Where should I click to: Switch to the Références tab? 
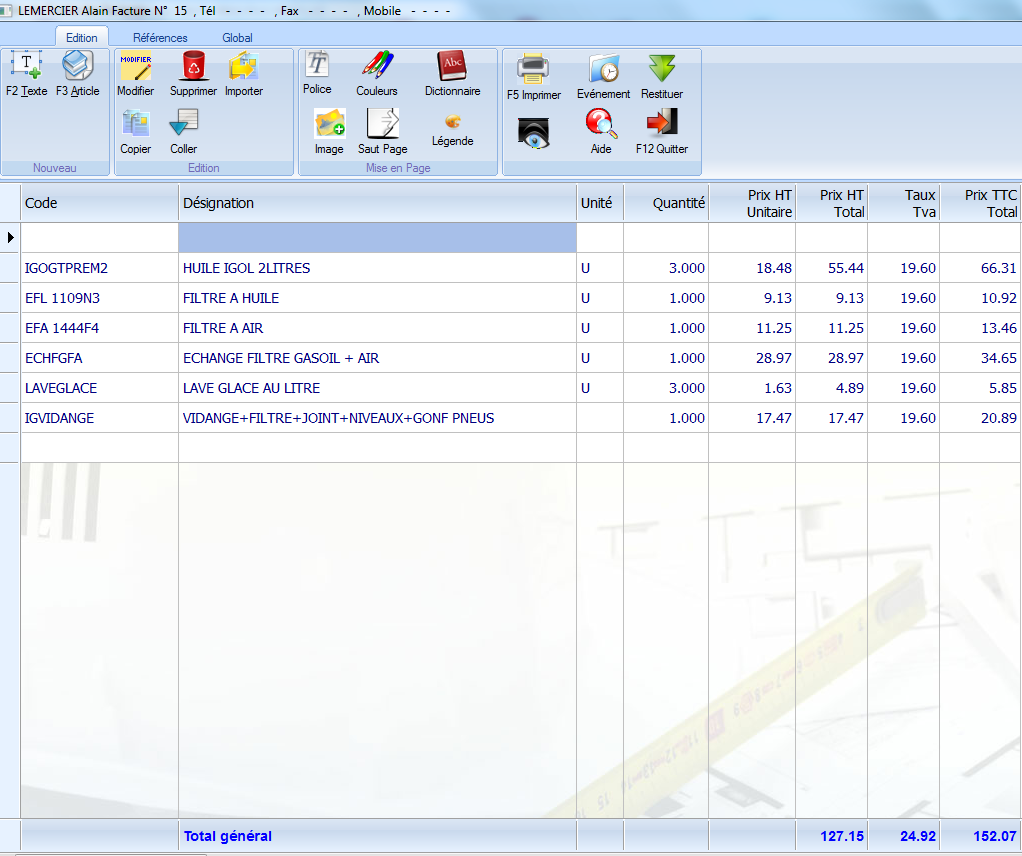point(160,38)
